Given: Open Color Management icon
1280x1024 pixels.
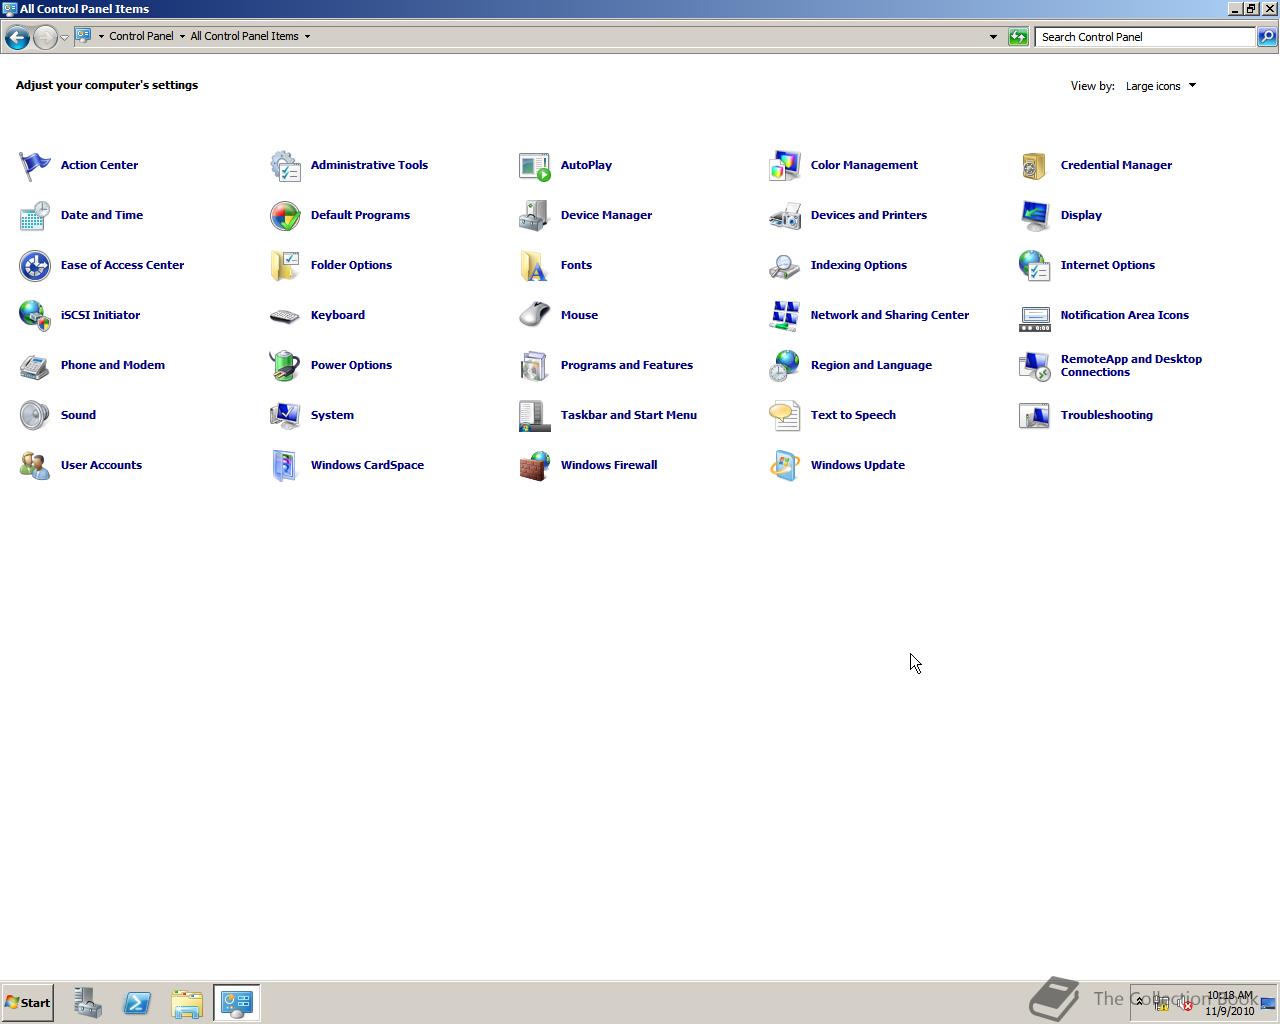Looking at the screenshot, I should point(785,165).
